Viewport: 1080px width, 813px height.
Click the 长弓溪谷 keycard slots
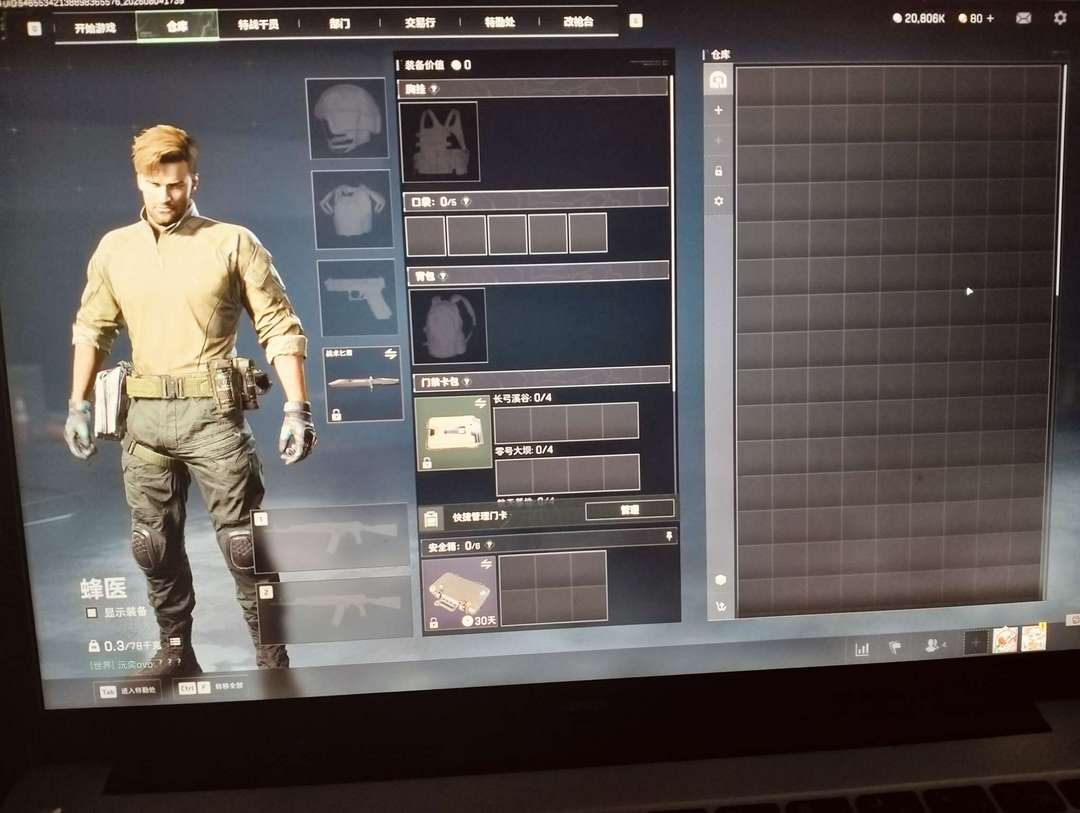coord(566,422)
